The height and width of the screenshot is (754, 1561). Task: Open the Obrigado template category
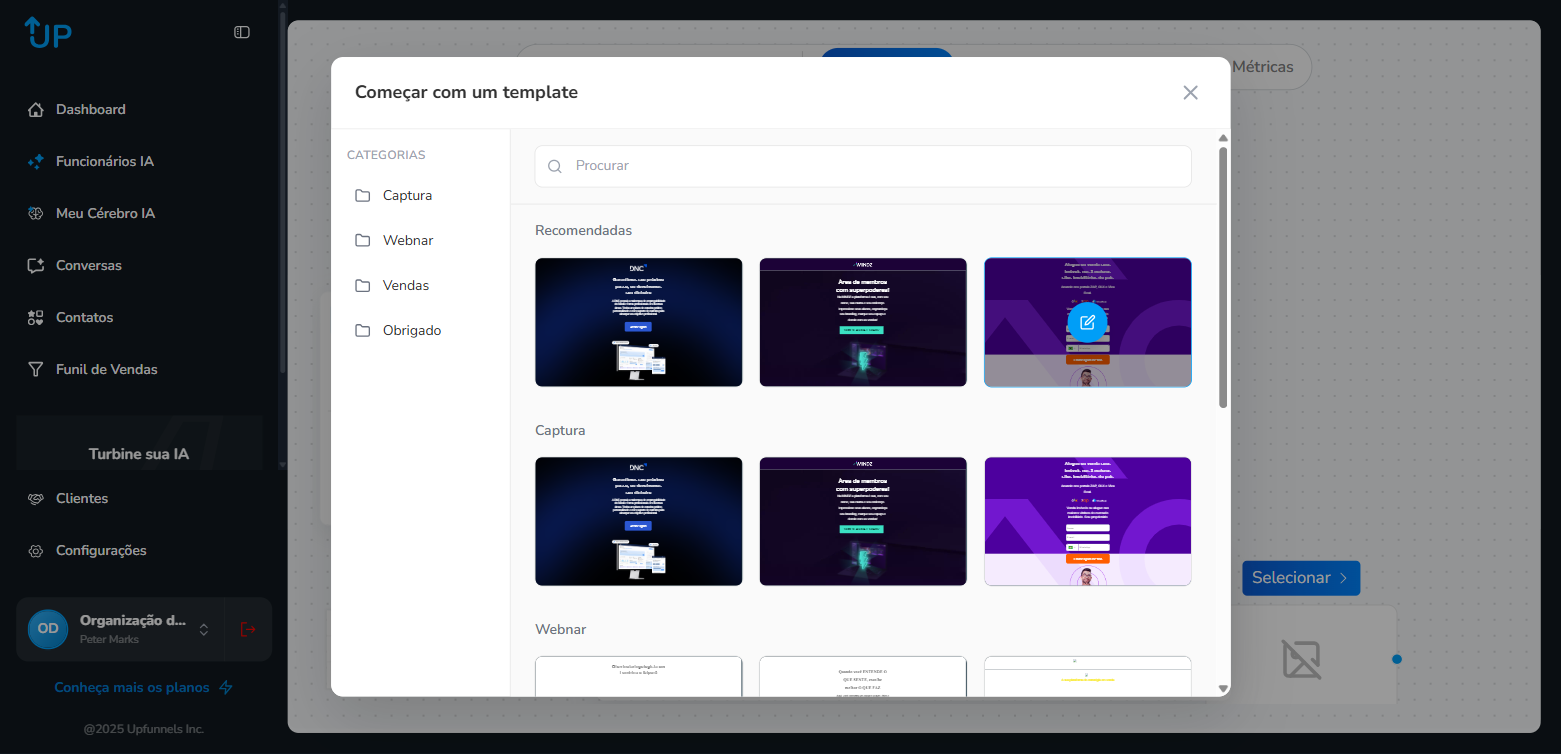click(411, 330)
